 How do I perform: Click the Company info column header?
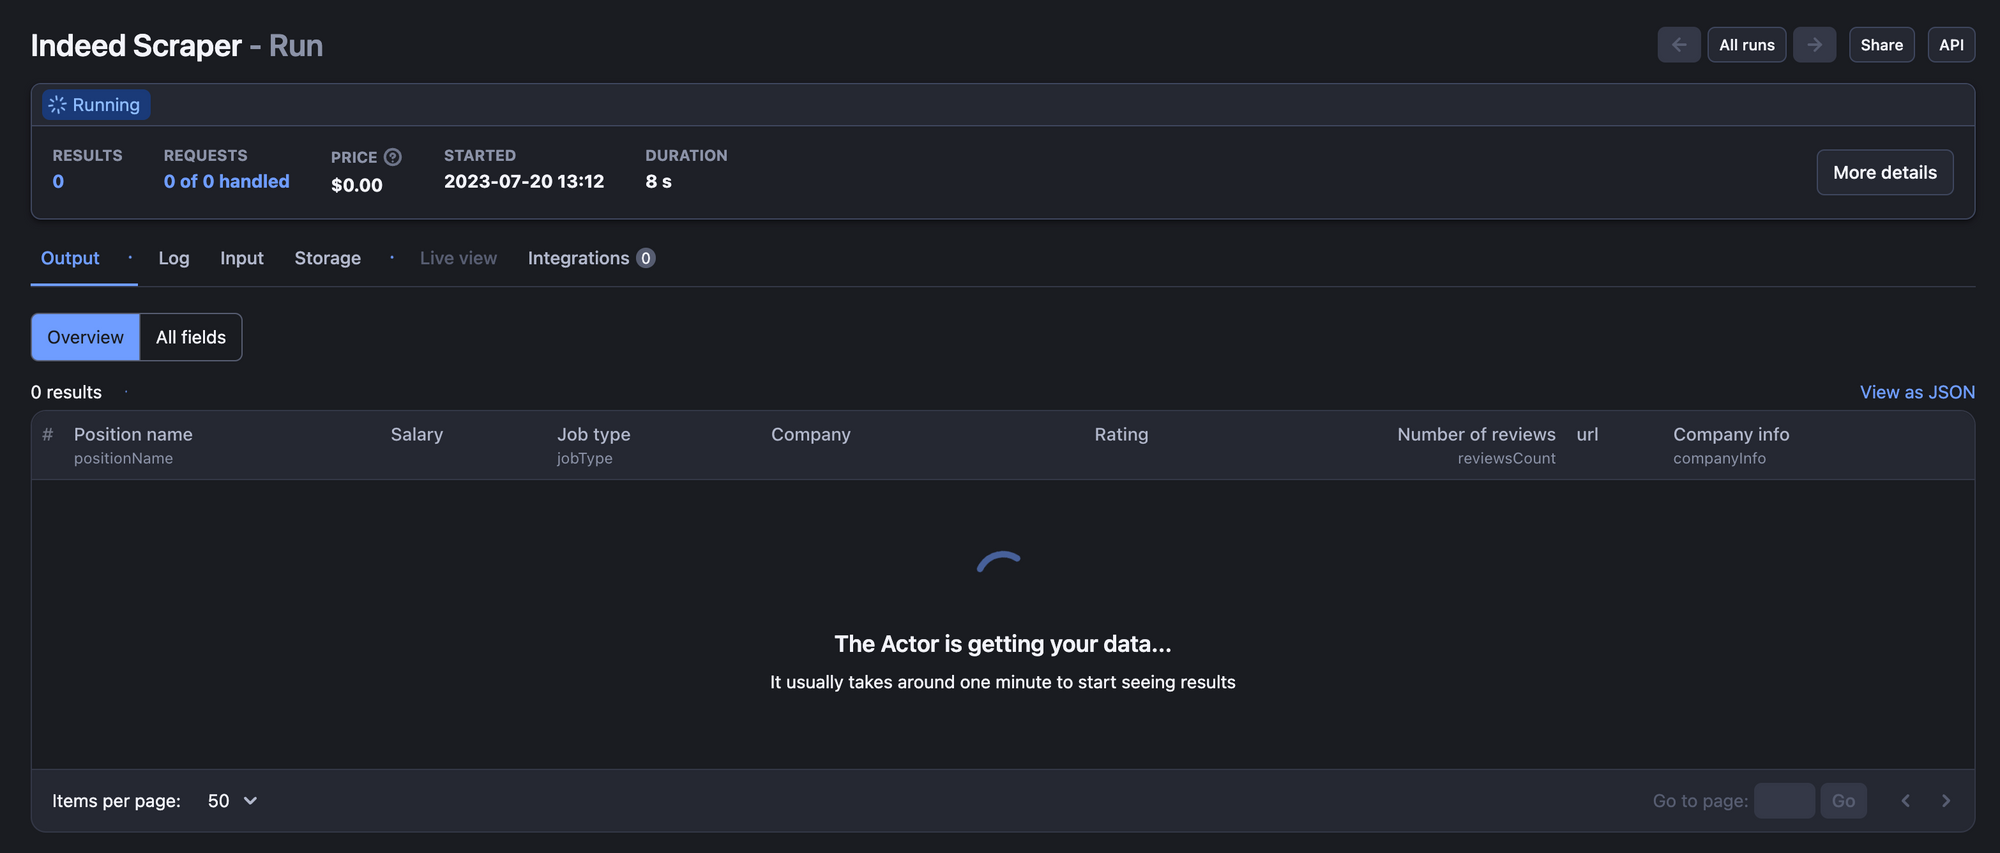tap(1731, 445)
